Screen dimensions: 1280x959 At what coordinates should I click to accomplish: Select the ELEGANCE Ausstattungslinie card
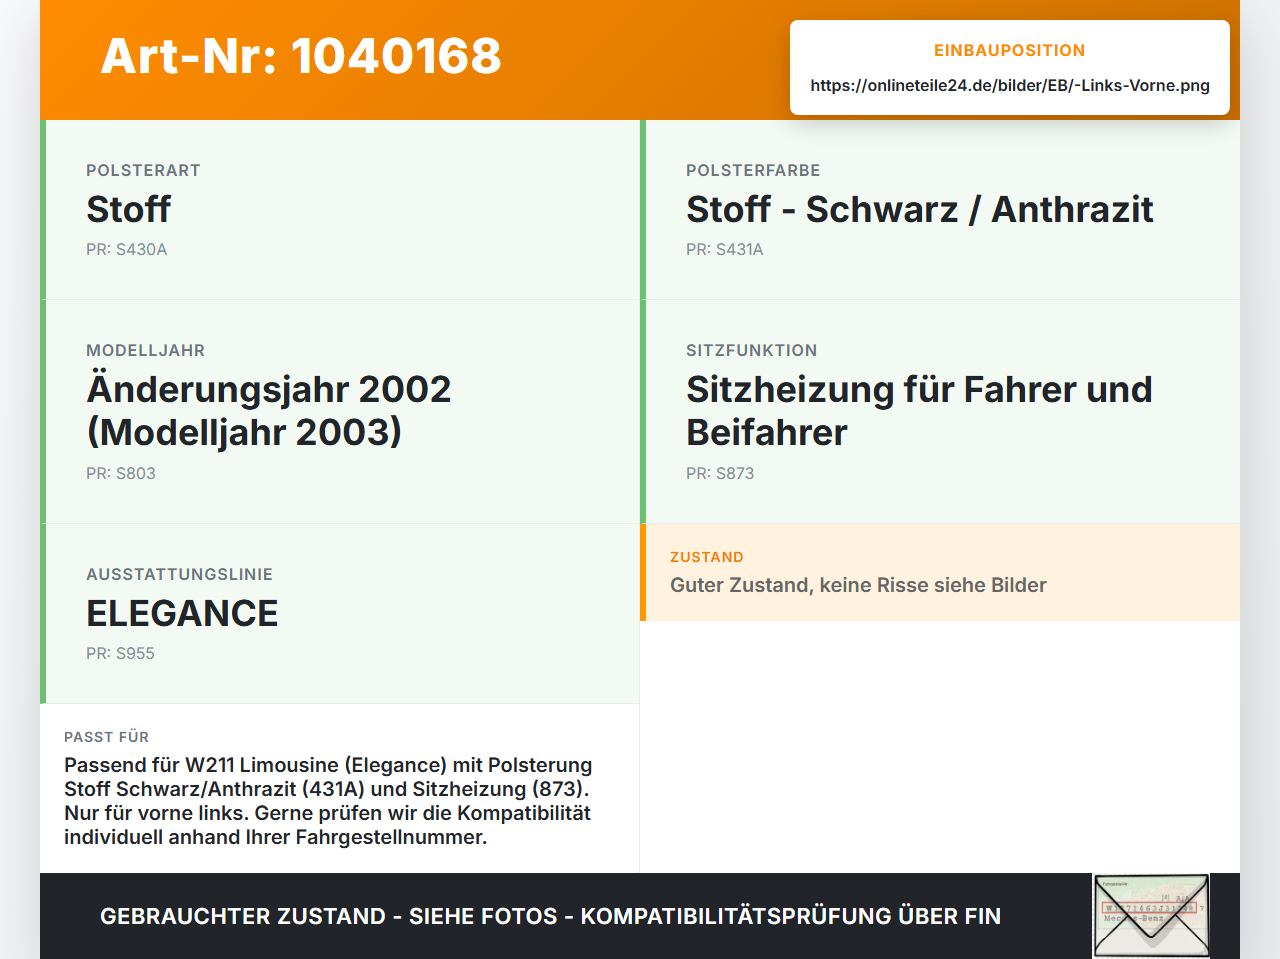[x=340, y=614]
